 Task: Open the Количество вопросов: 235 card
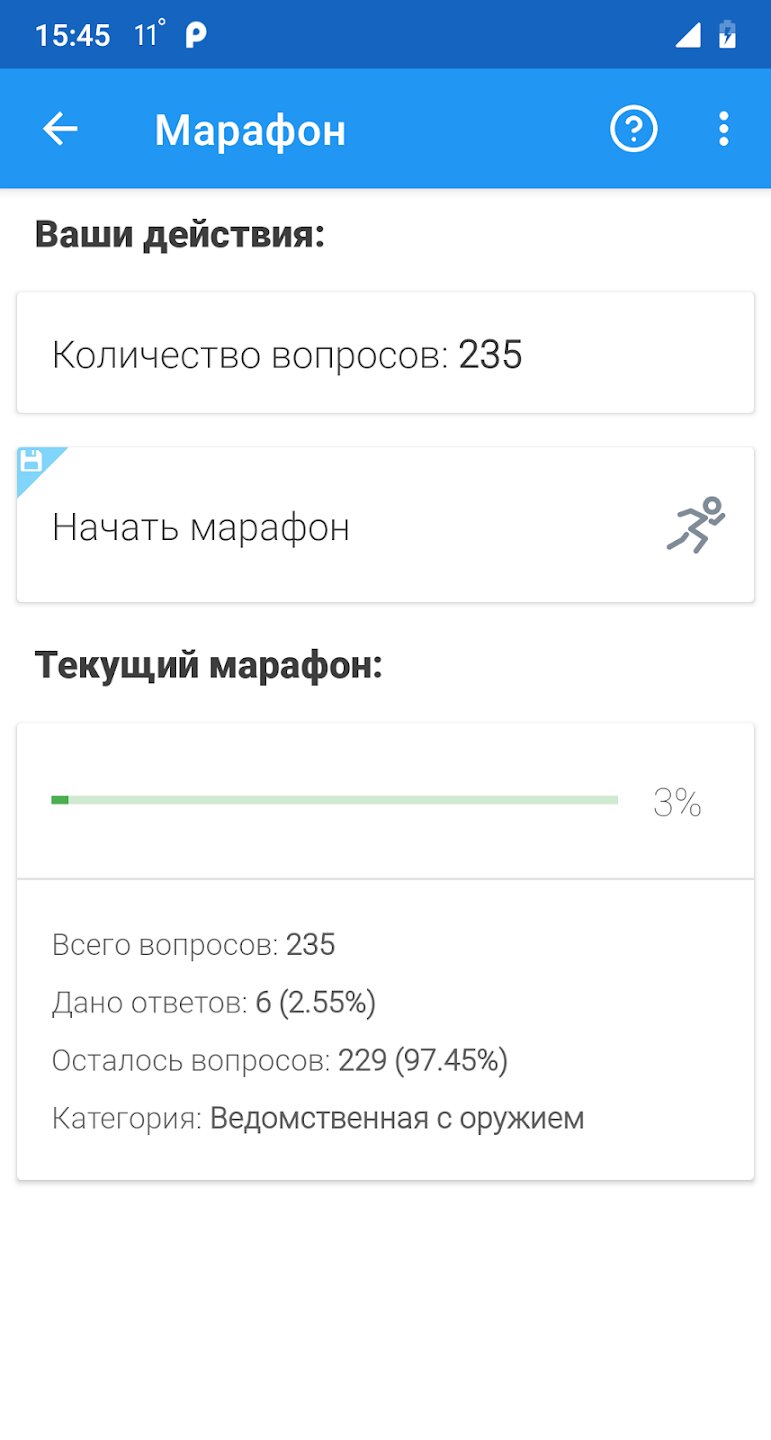pyautogui.click(x=385, y=353)
